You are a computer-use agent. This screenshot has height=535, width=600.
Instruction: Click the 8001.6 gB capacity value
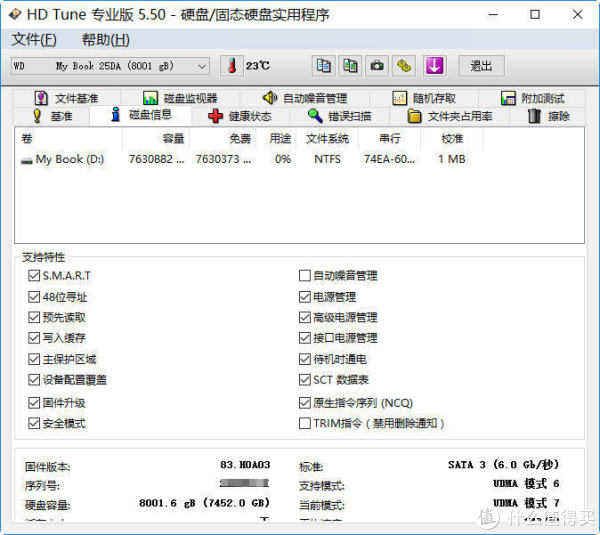(x=204, y=503)
